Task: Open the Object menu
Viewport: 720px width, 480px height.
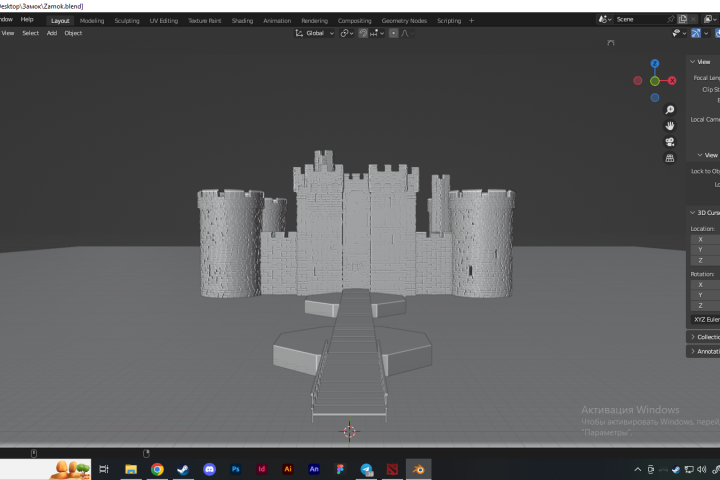Action: [x=73, y=33]
